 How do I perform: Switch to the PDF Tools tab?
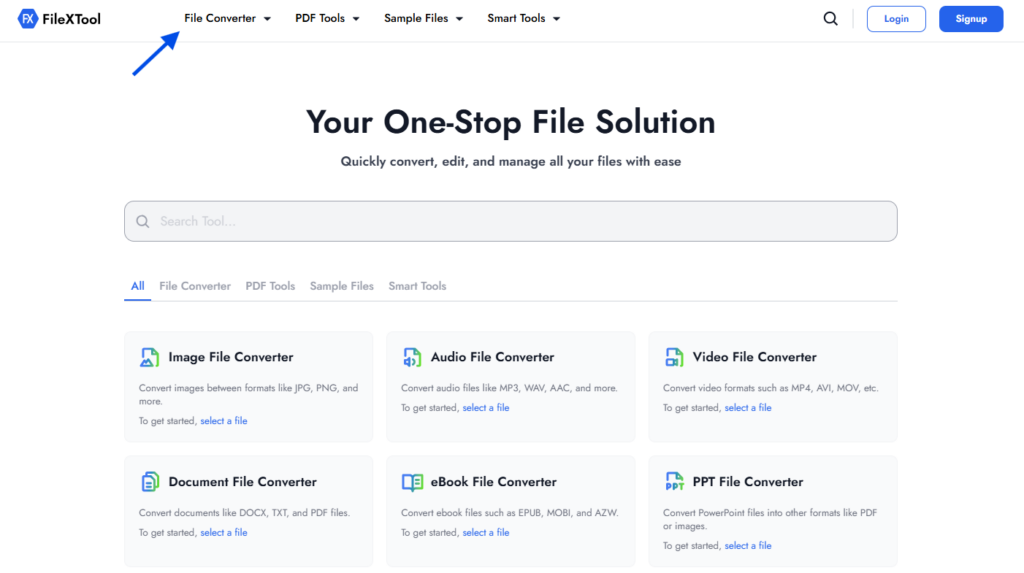coord(270,286)
